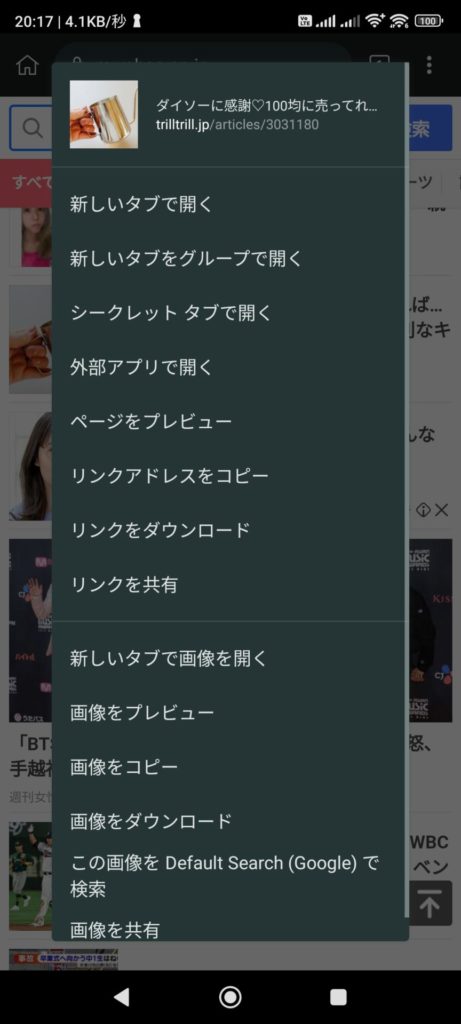Tap the Android back navigation button
The image size is (461, 1024).
point(121,997)
